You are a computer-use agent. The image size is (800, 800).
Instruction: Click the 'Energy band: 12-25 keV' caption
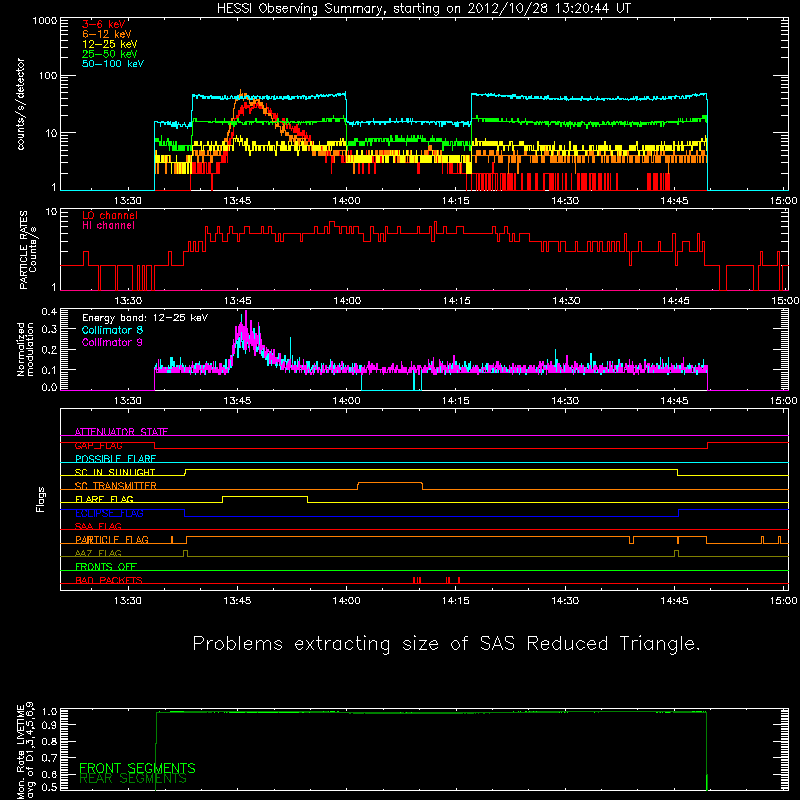(x=145, y=318)
